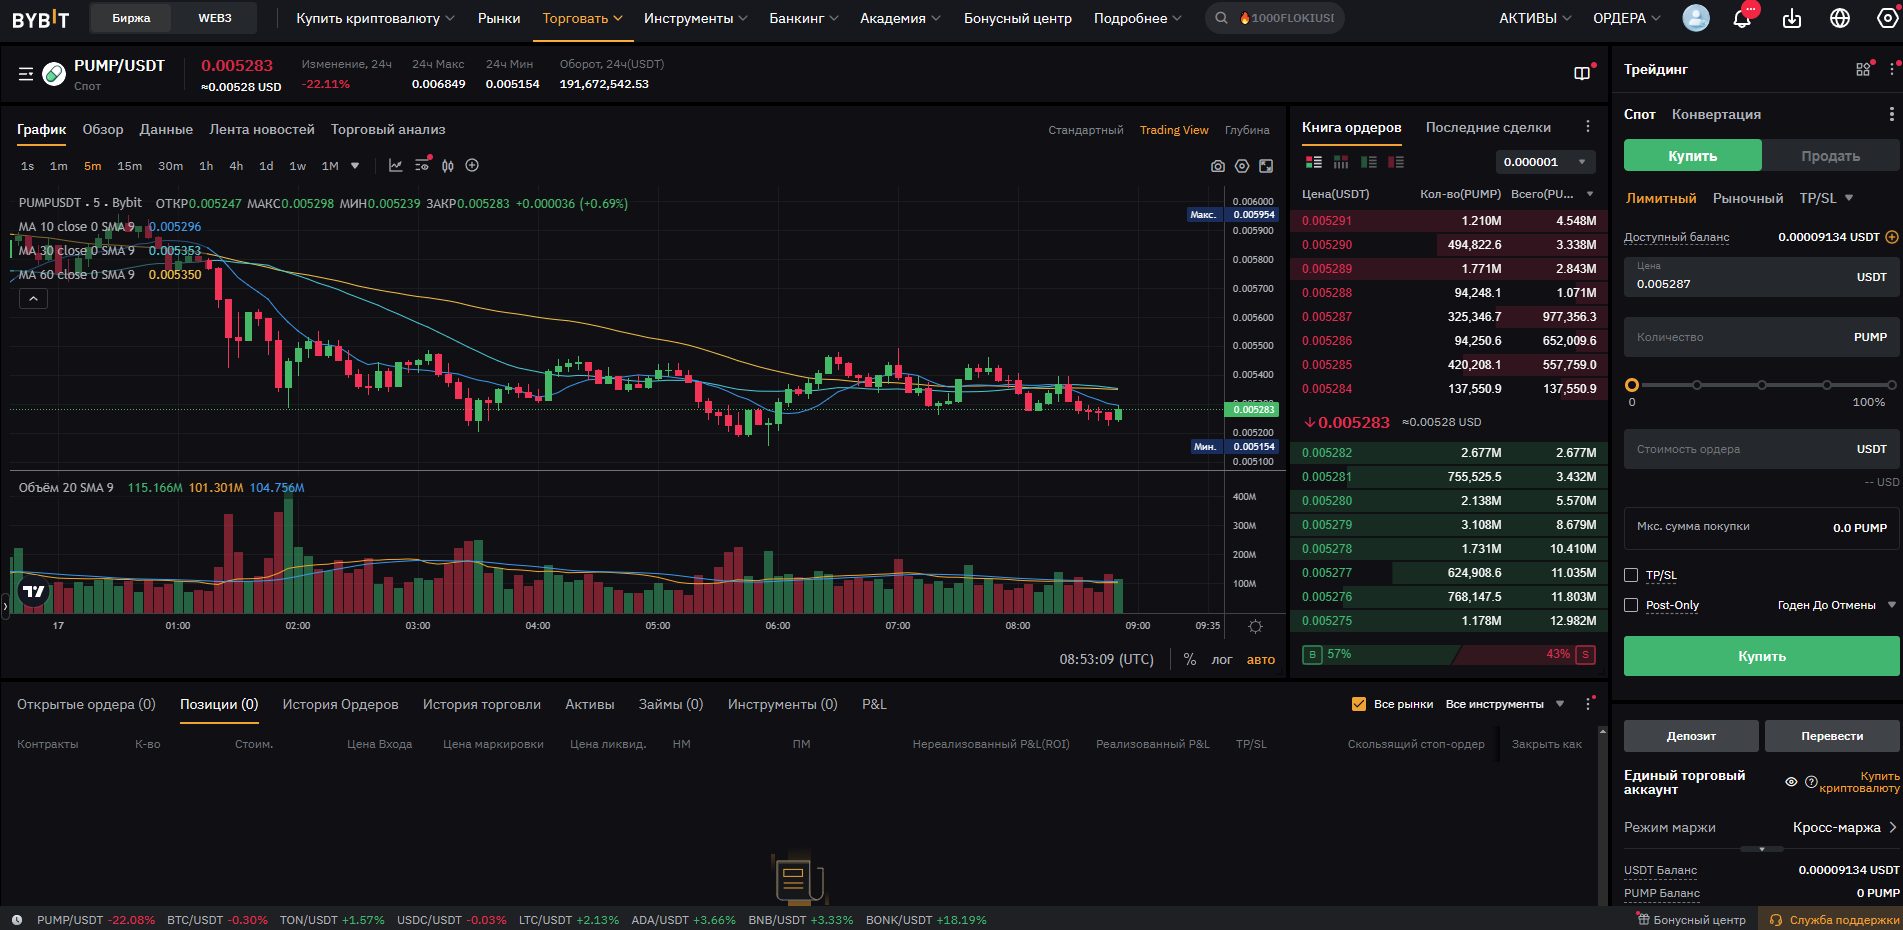The image size is (1903, 930).
Task: Open the customer support link in footer
Action: (1835, 920)
